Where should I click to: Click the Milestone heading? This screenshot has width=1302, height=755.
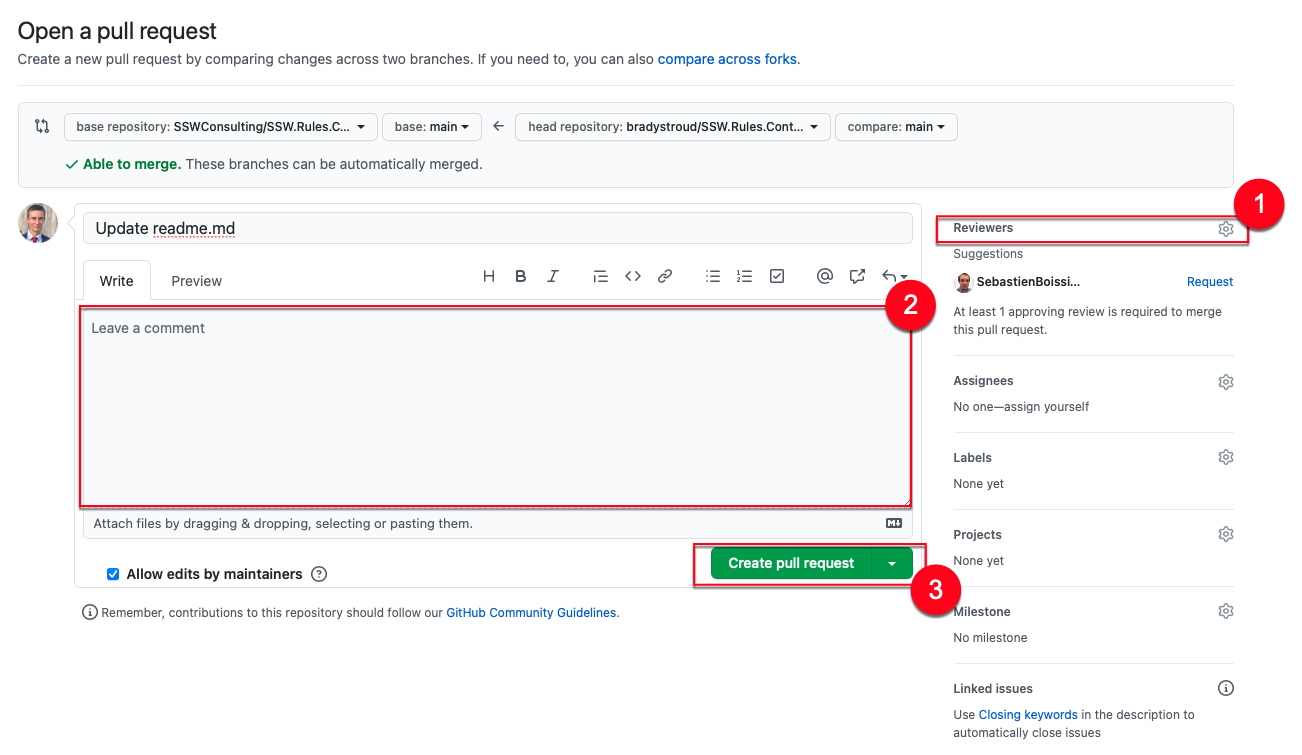[982, 612]
